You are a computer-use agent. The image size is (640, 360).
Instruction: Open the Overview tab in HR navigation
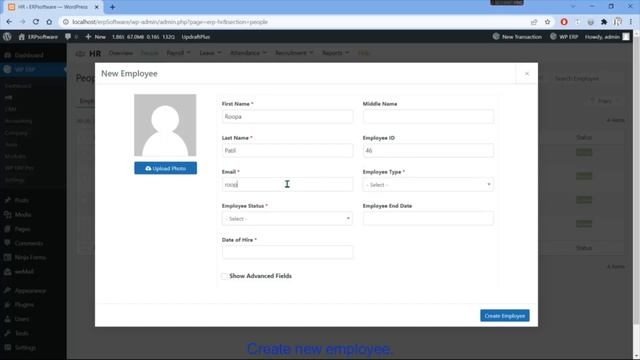click(120, 53)
